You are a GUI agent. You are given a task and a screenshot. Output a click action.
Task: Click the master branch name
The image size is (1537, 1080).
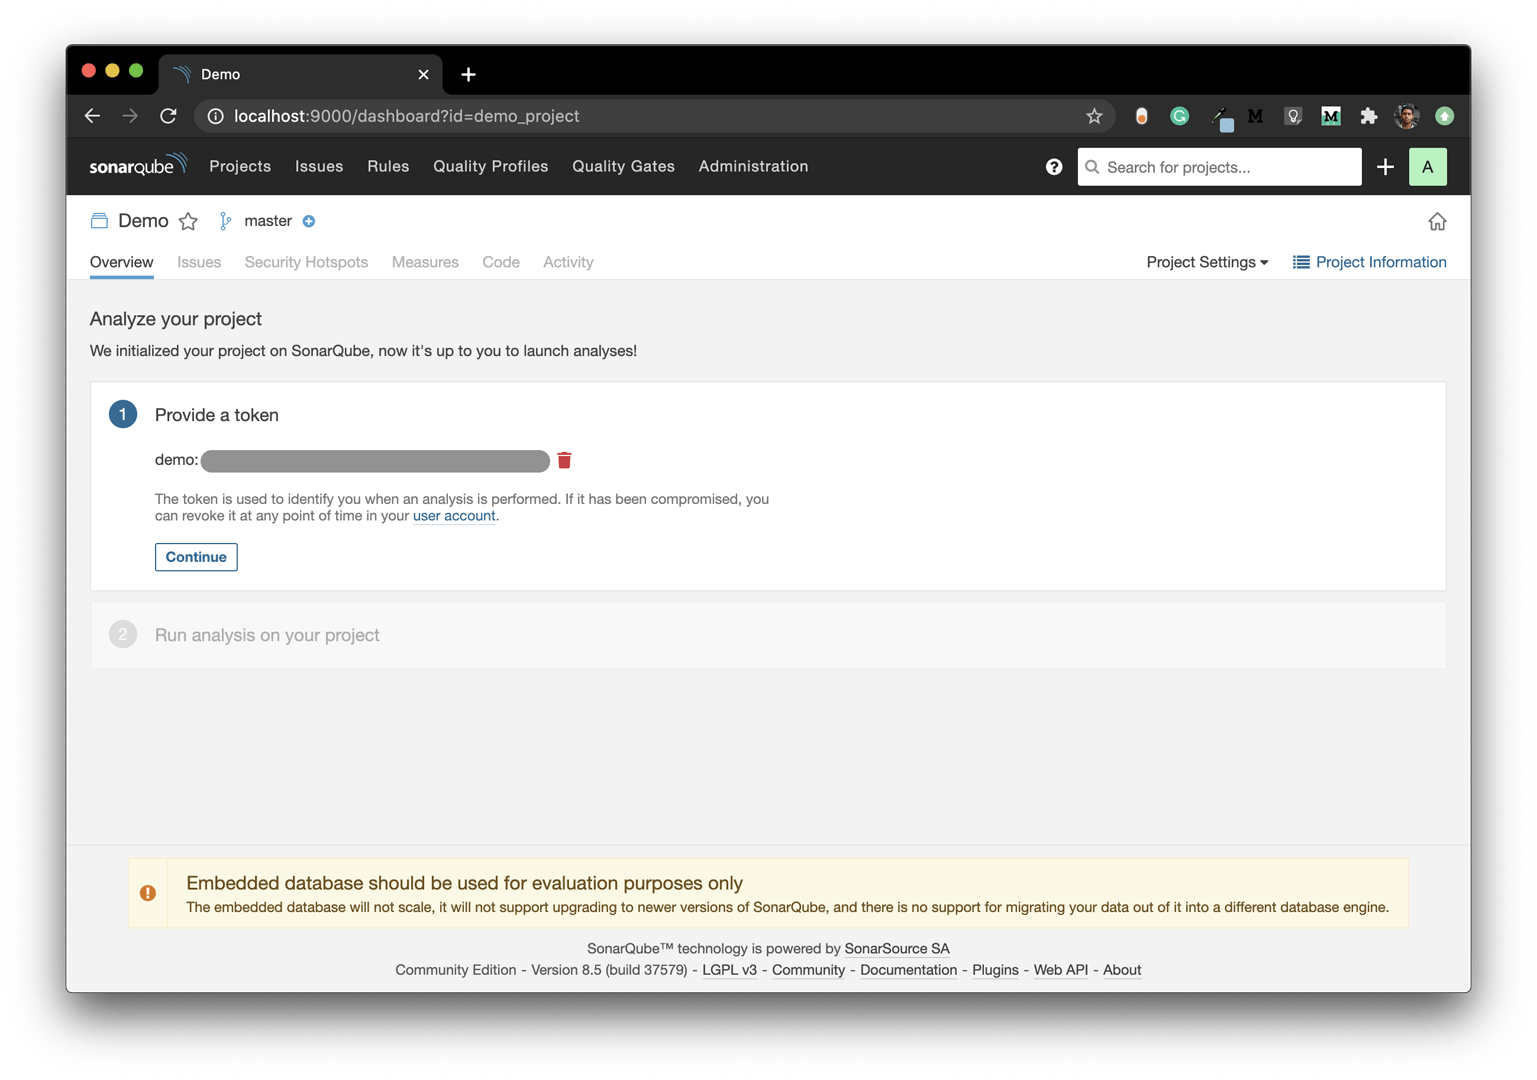[268, 221]
